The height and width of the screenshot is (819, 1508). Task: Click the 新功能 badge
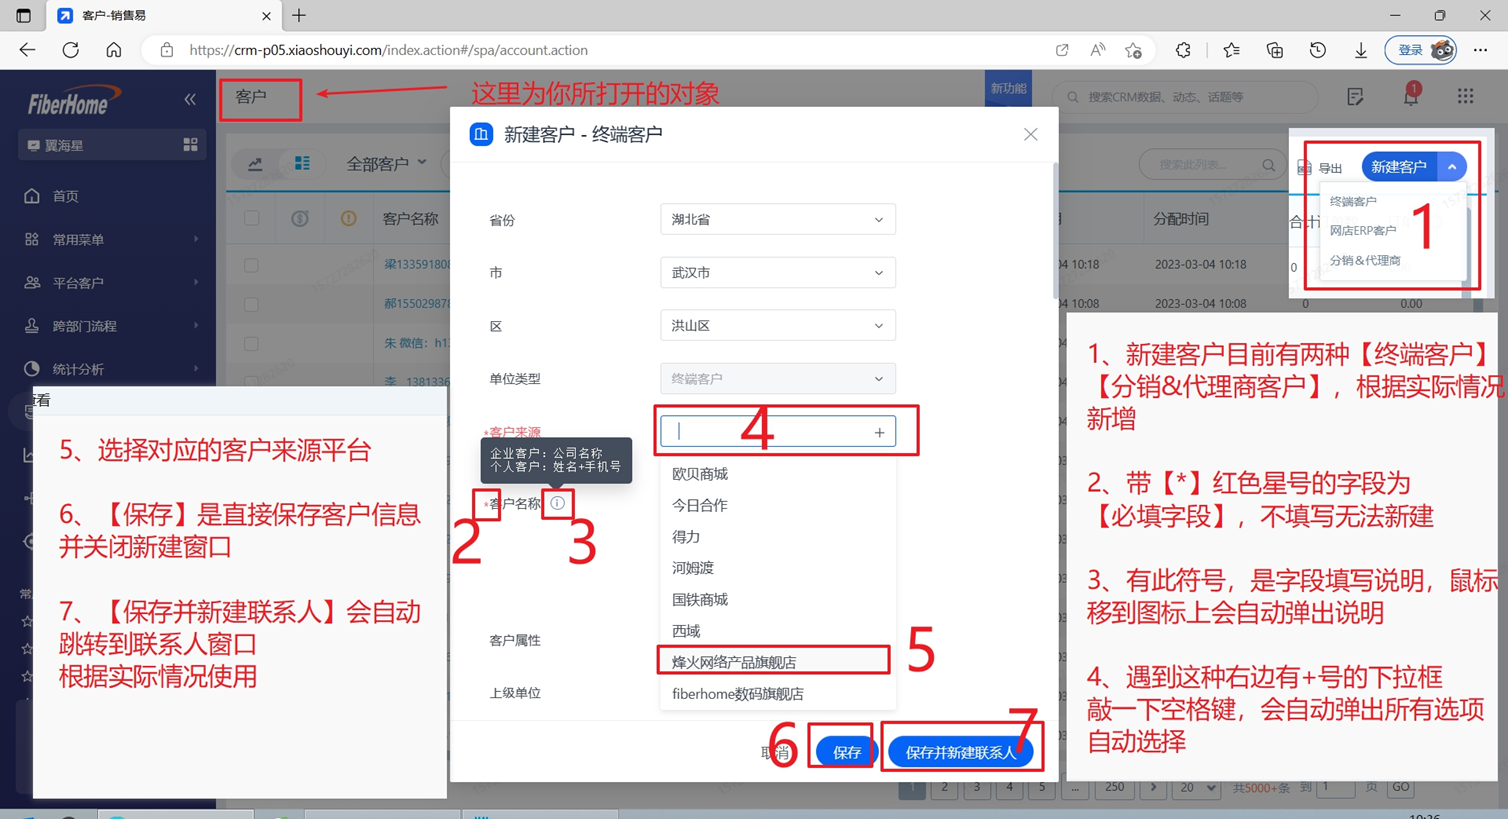[1008, 88]
